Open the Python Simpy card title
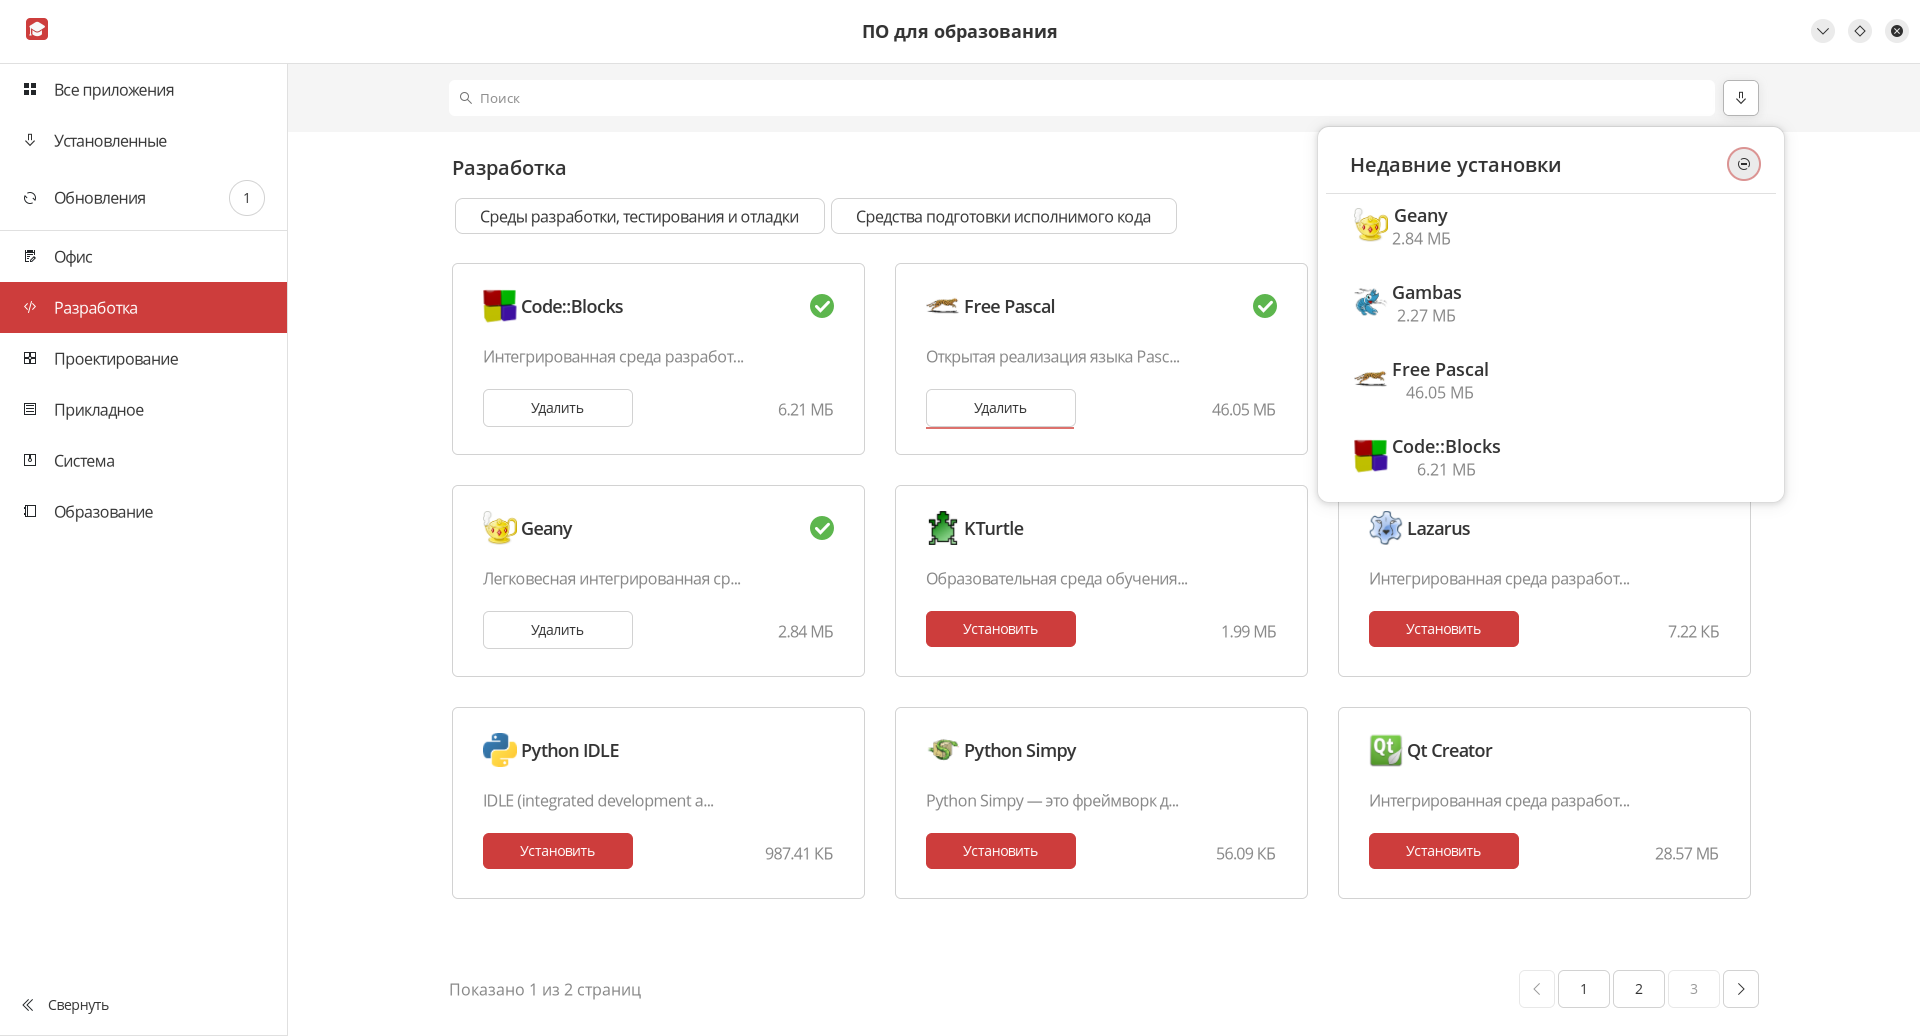1920x1036 pixels. 1020,750
